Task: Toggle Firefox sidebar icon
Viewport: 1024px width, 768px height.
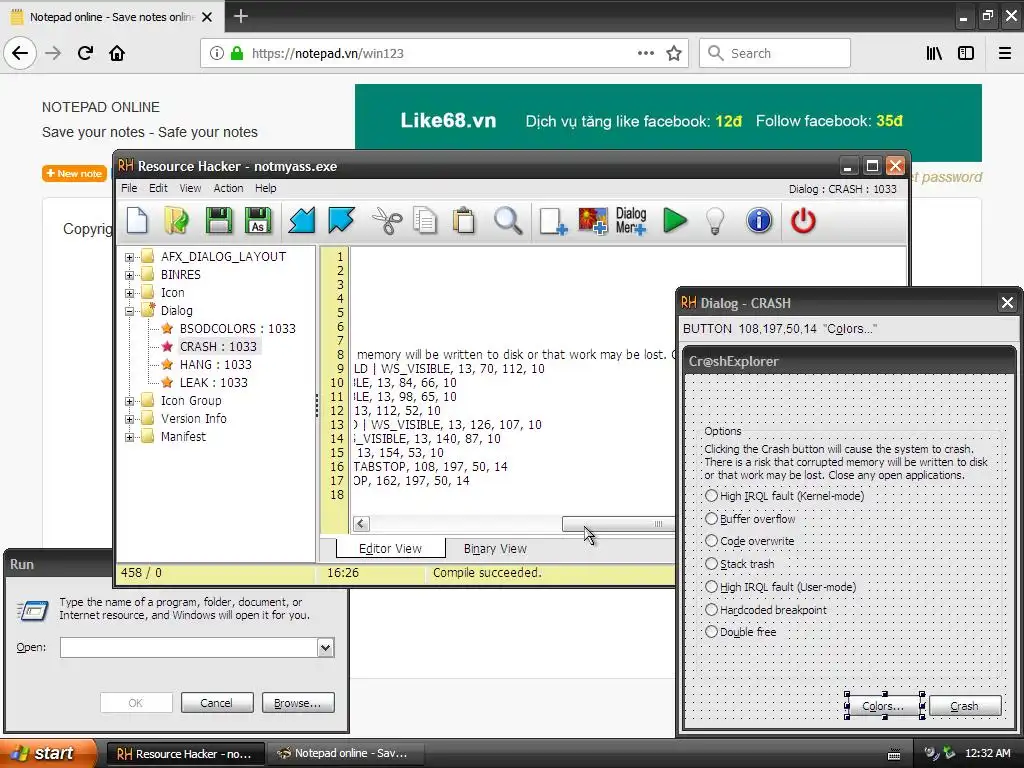Action: point(966,54)
